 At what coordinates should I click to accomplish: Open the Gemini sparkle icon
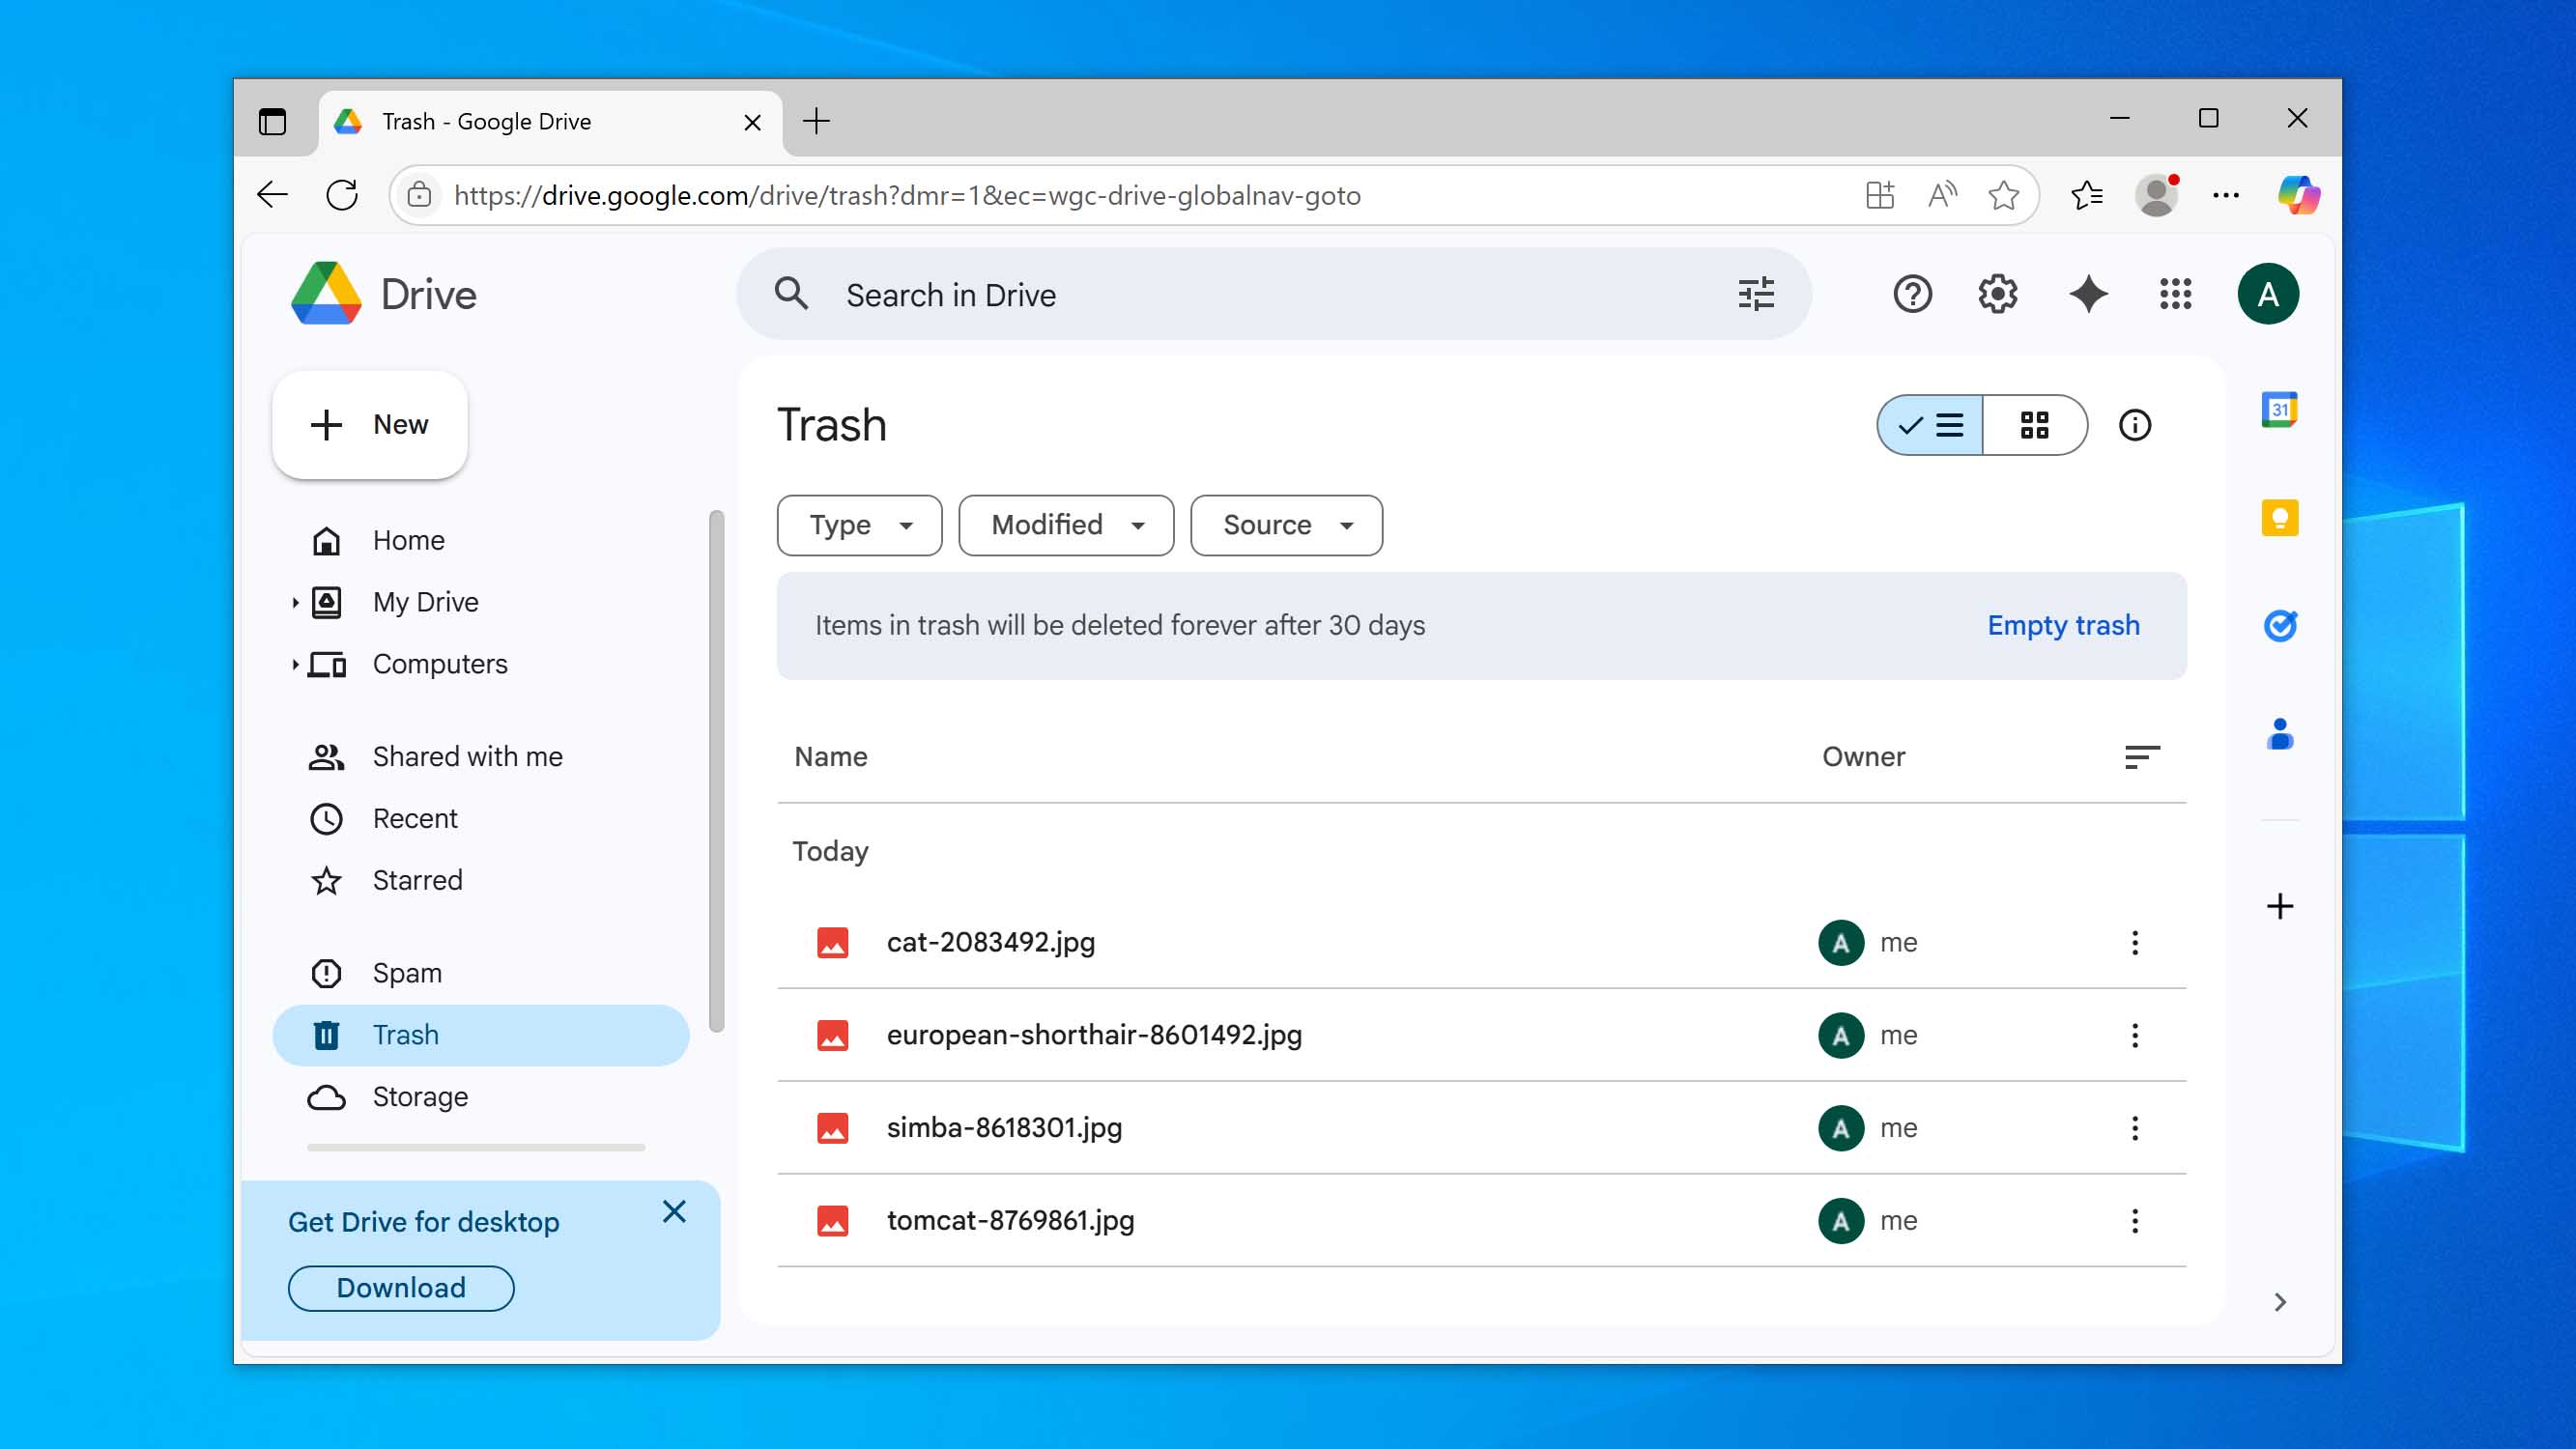(2088, 294)
